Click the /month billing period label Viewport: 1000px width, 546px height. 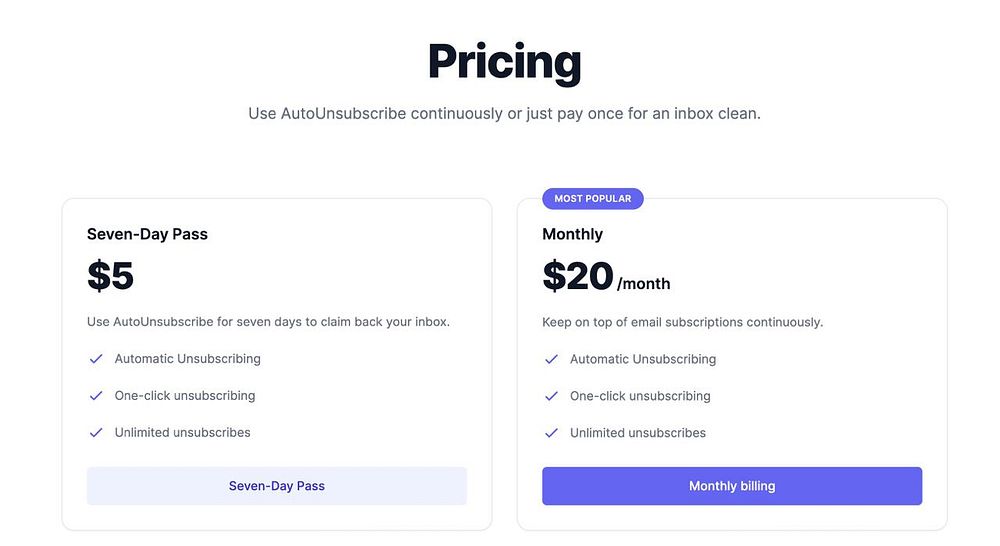[644, 284]
